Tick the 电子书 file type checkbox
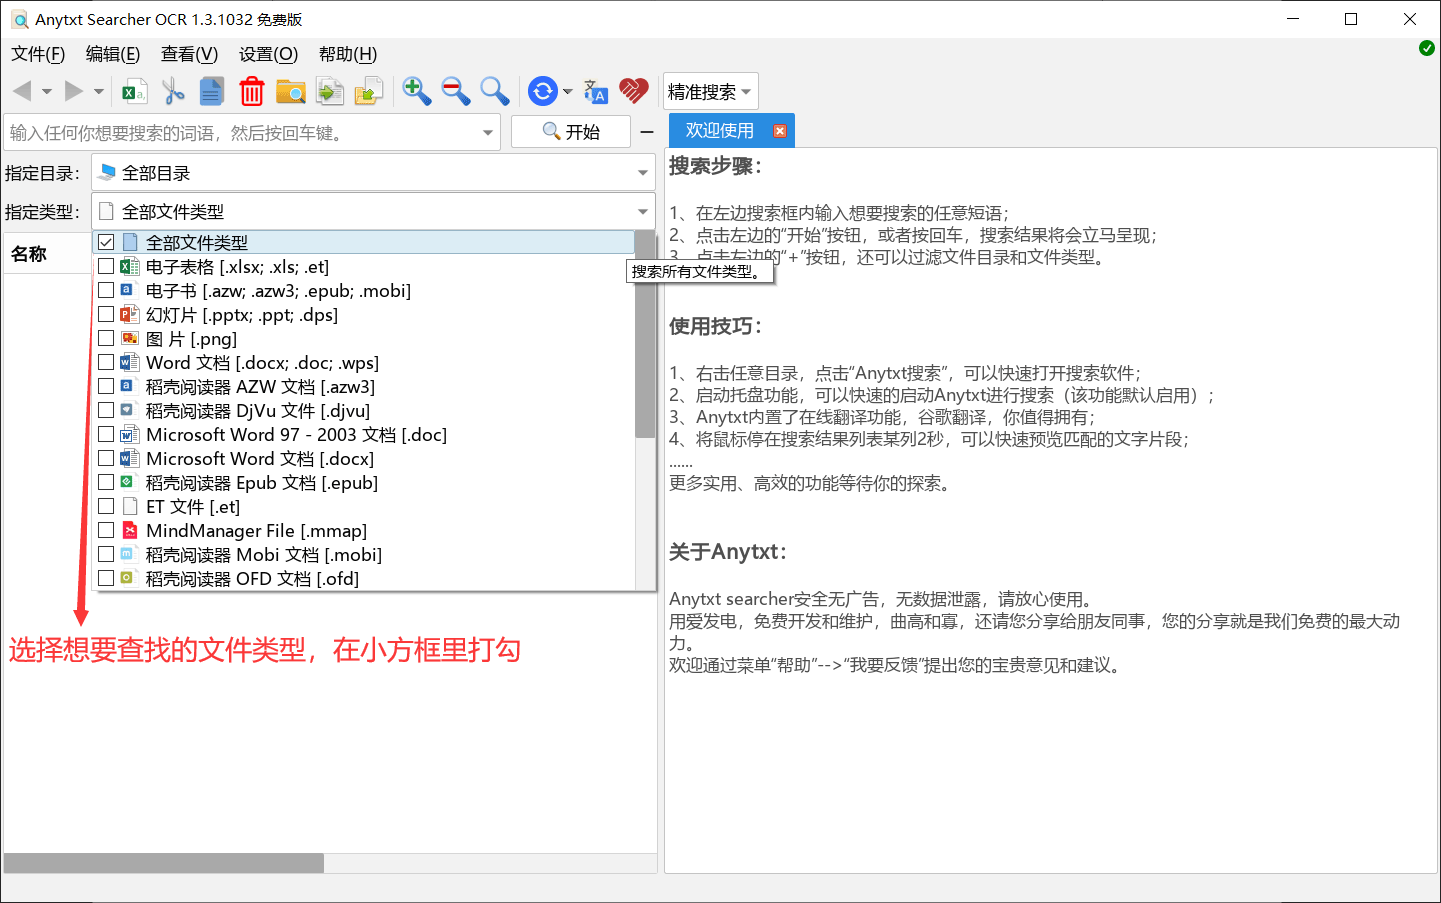Screen dimensions: 1441x903 [x=106, y=290]
